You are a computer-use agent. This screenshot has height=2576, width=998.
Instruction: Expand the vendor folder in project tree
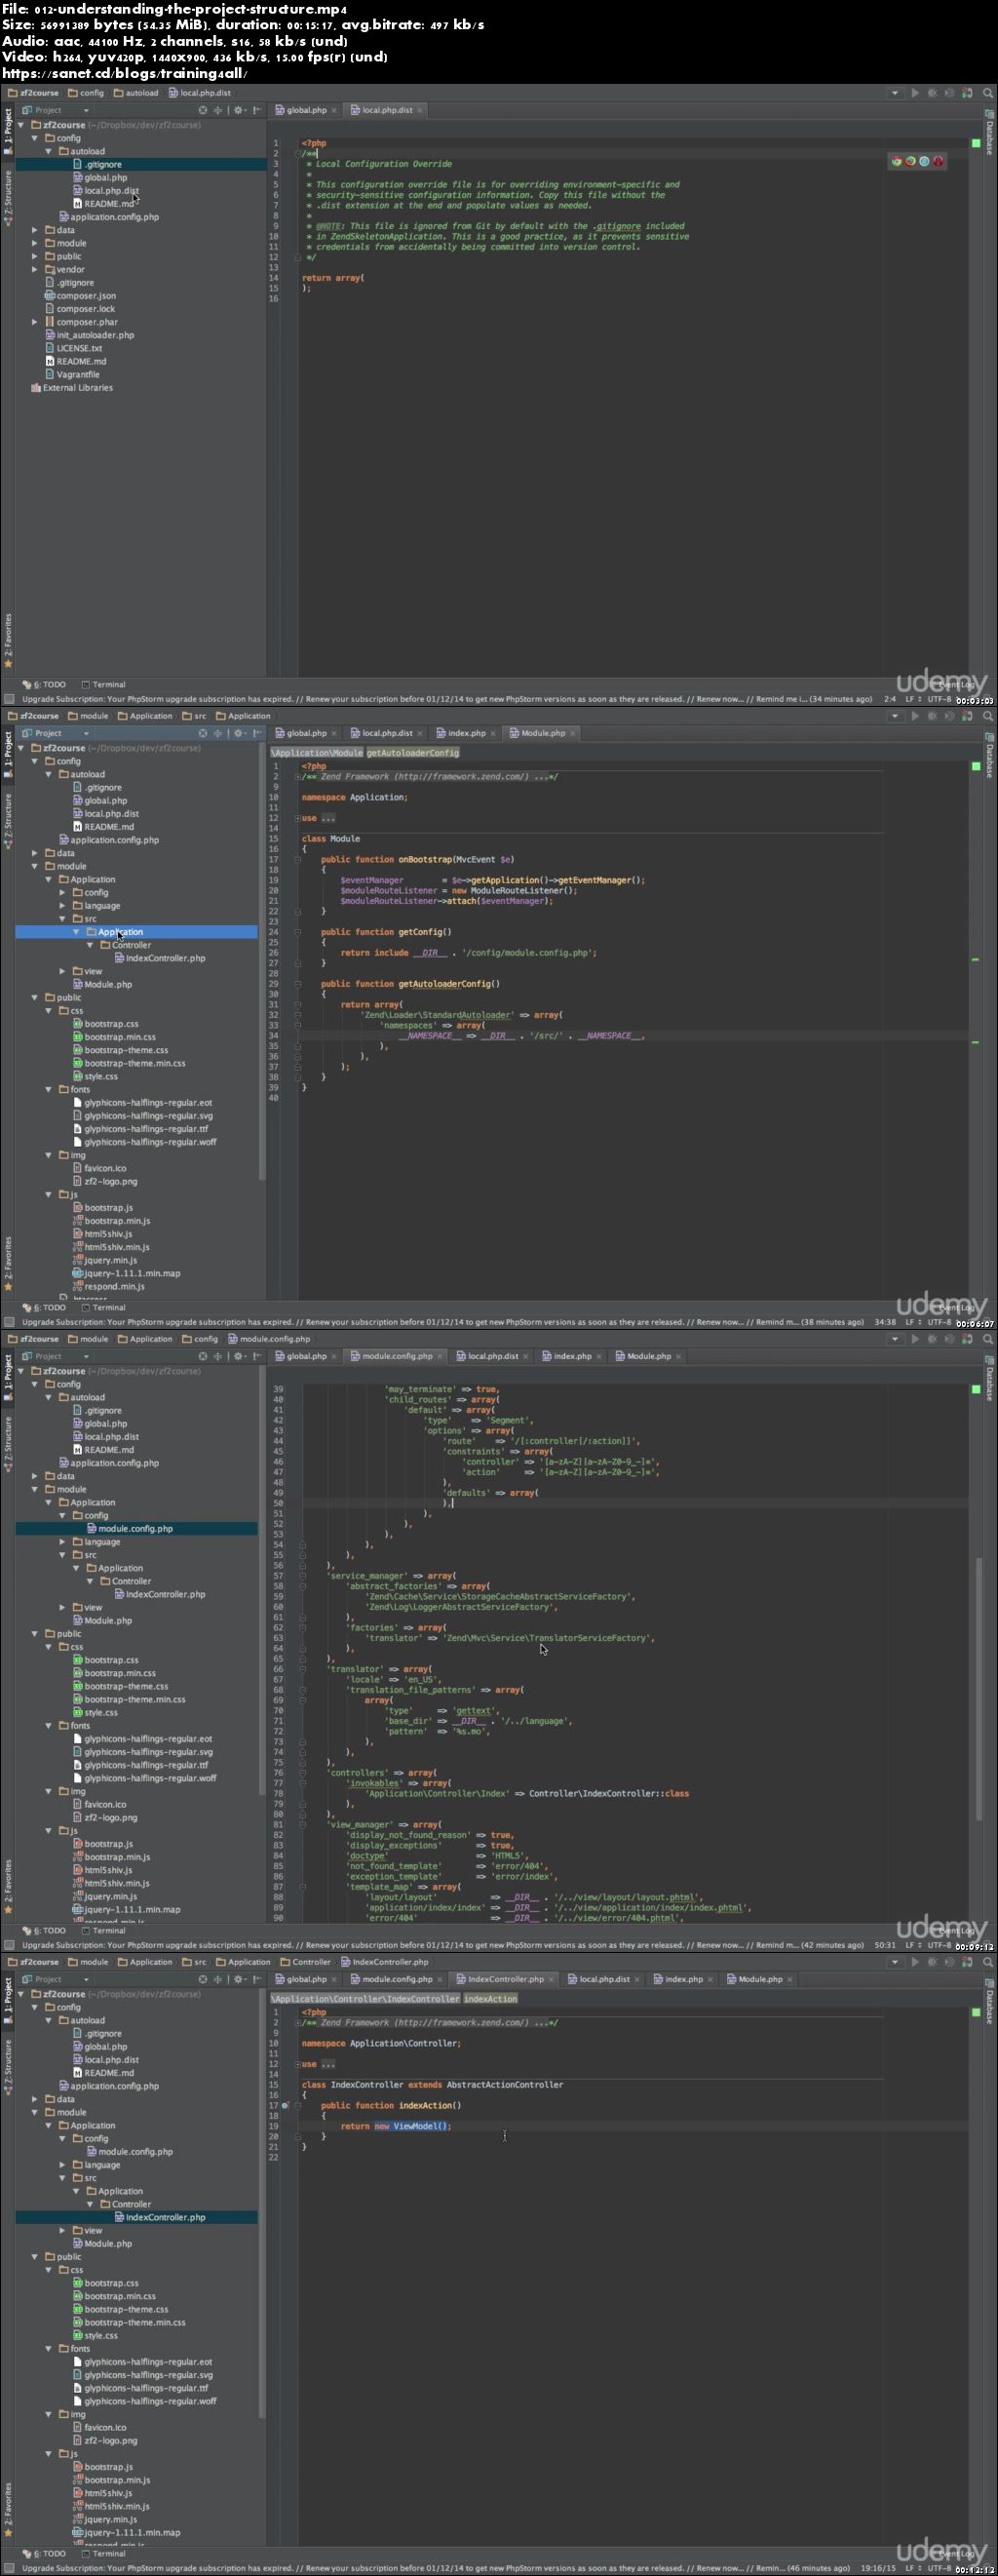35,269
